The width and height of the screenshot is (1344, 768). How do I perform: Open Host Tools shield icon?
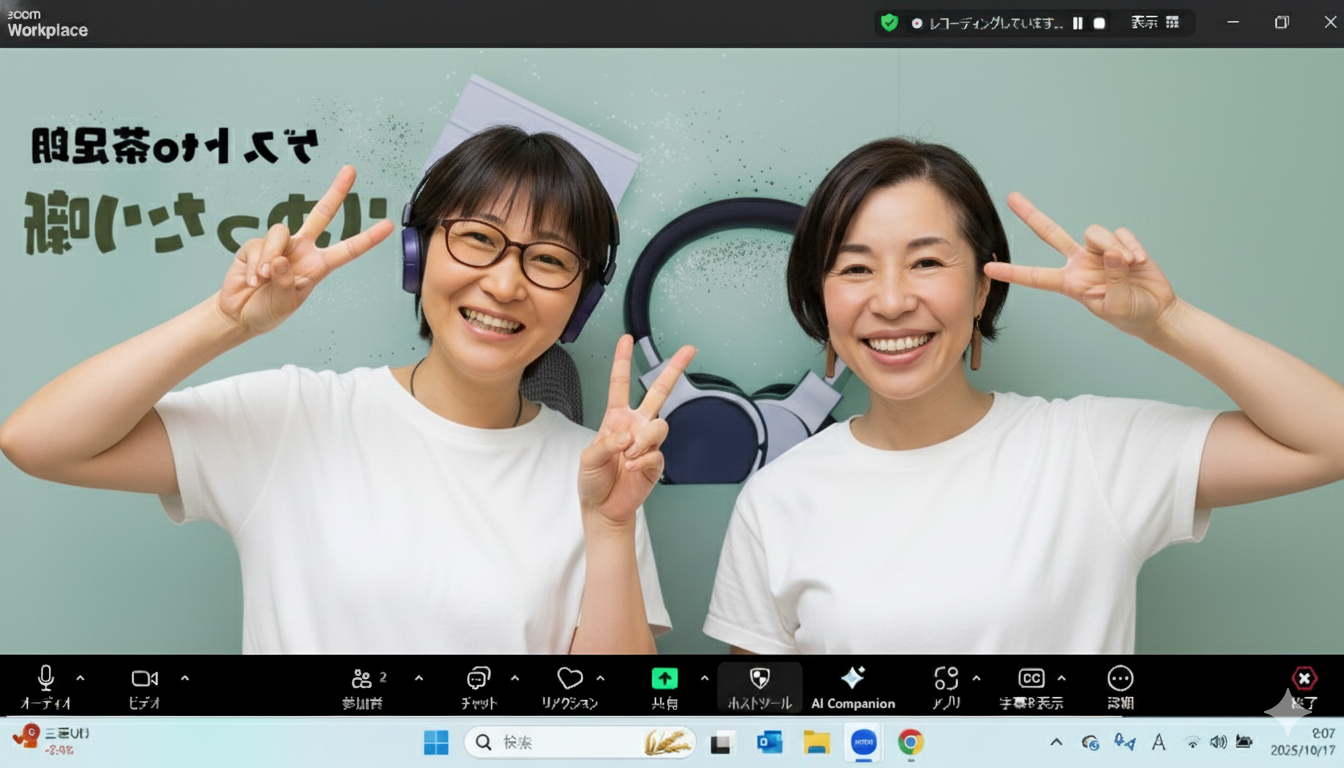click(x=759, y=679)
